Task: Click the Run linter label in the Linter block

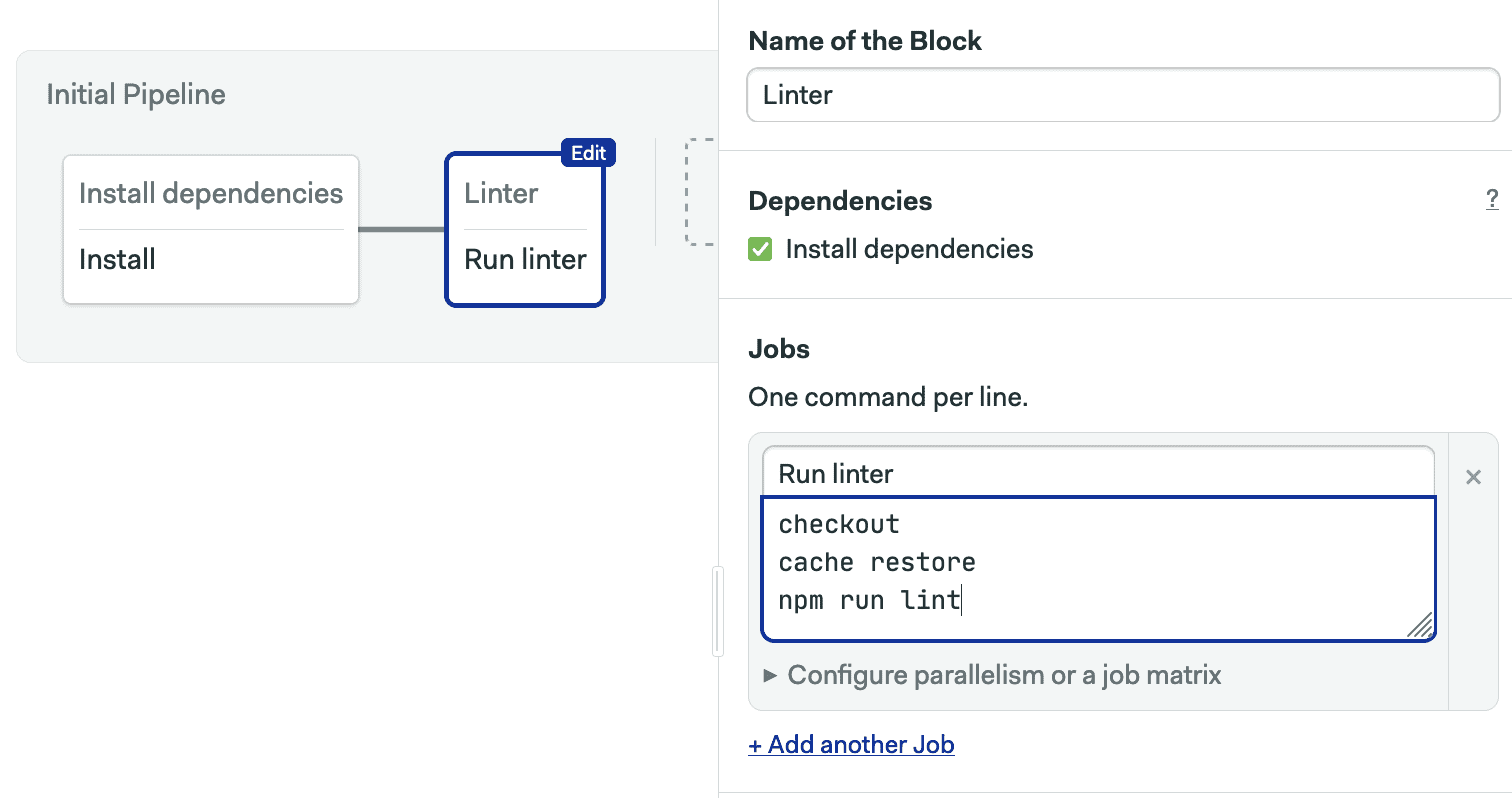Action: (524, 259)
